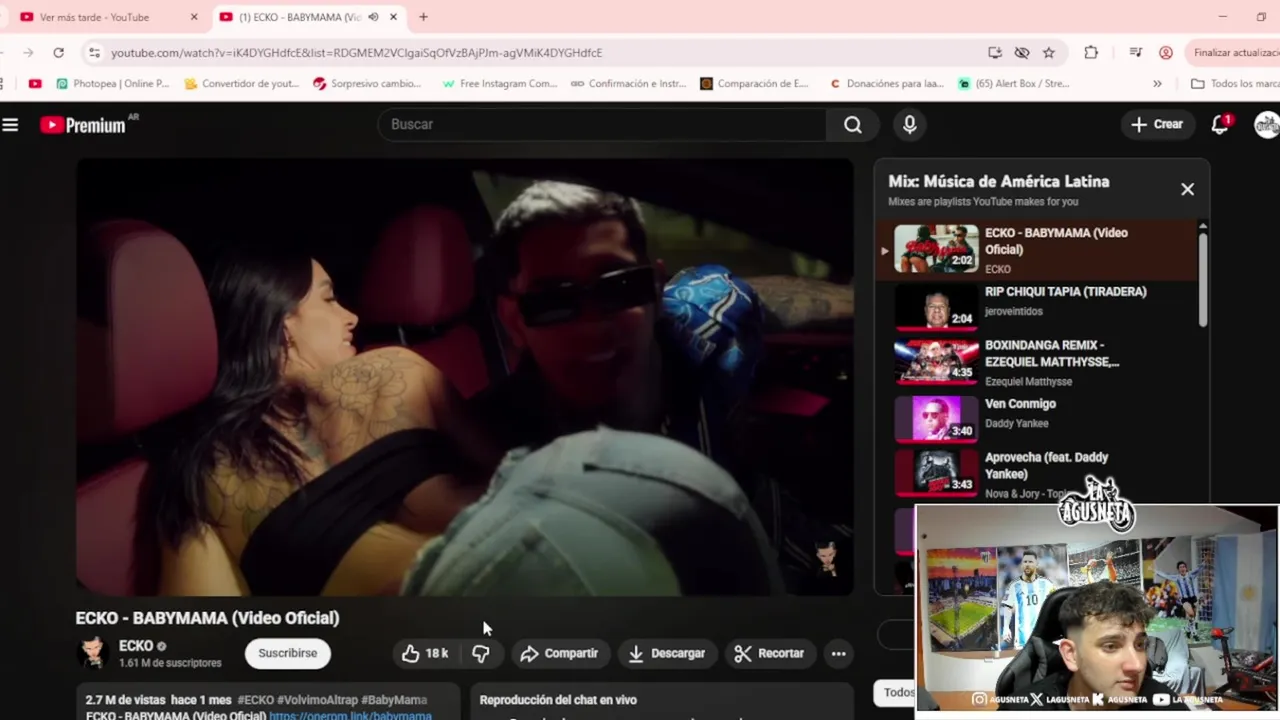Screen dimensions: 1280x720
Task: Open the browser extensions puzzle icon
Action: coord(1091,53)
